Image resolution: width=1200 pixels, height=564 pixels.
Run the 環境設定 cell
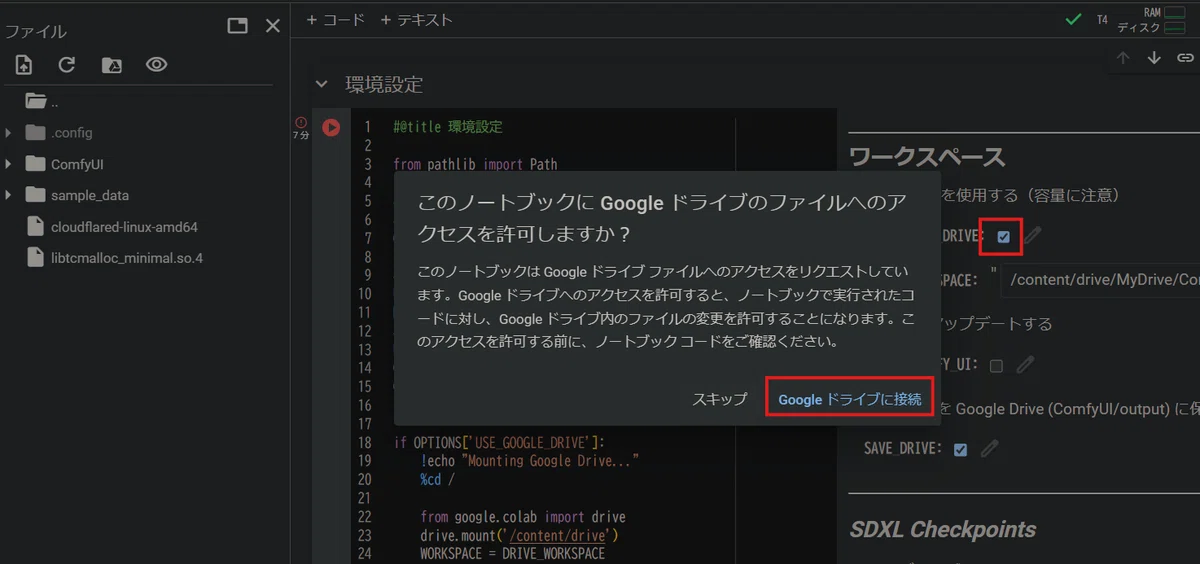coord(331,128)
